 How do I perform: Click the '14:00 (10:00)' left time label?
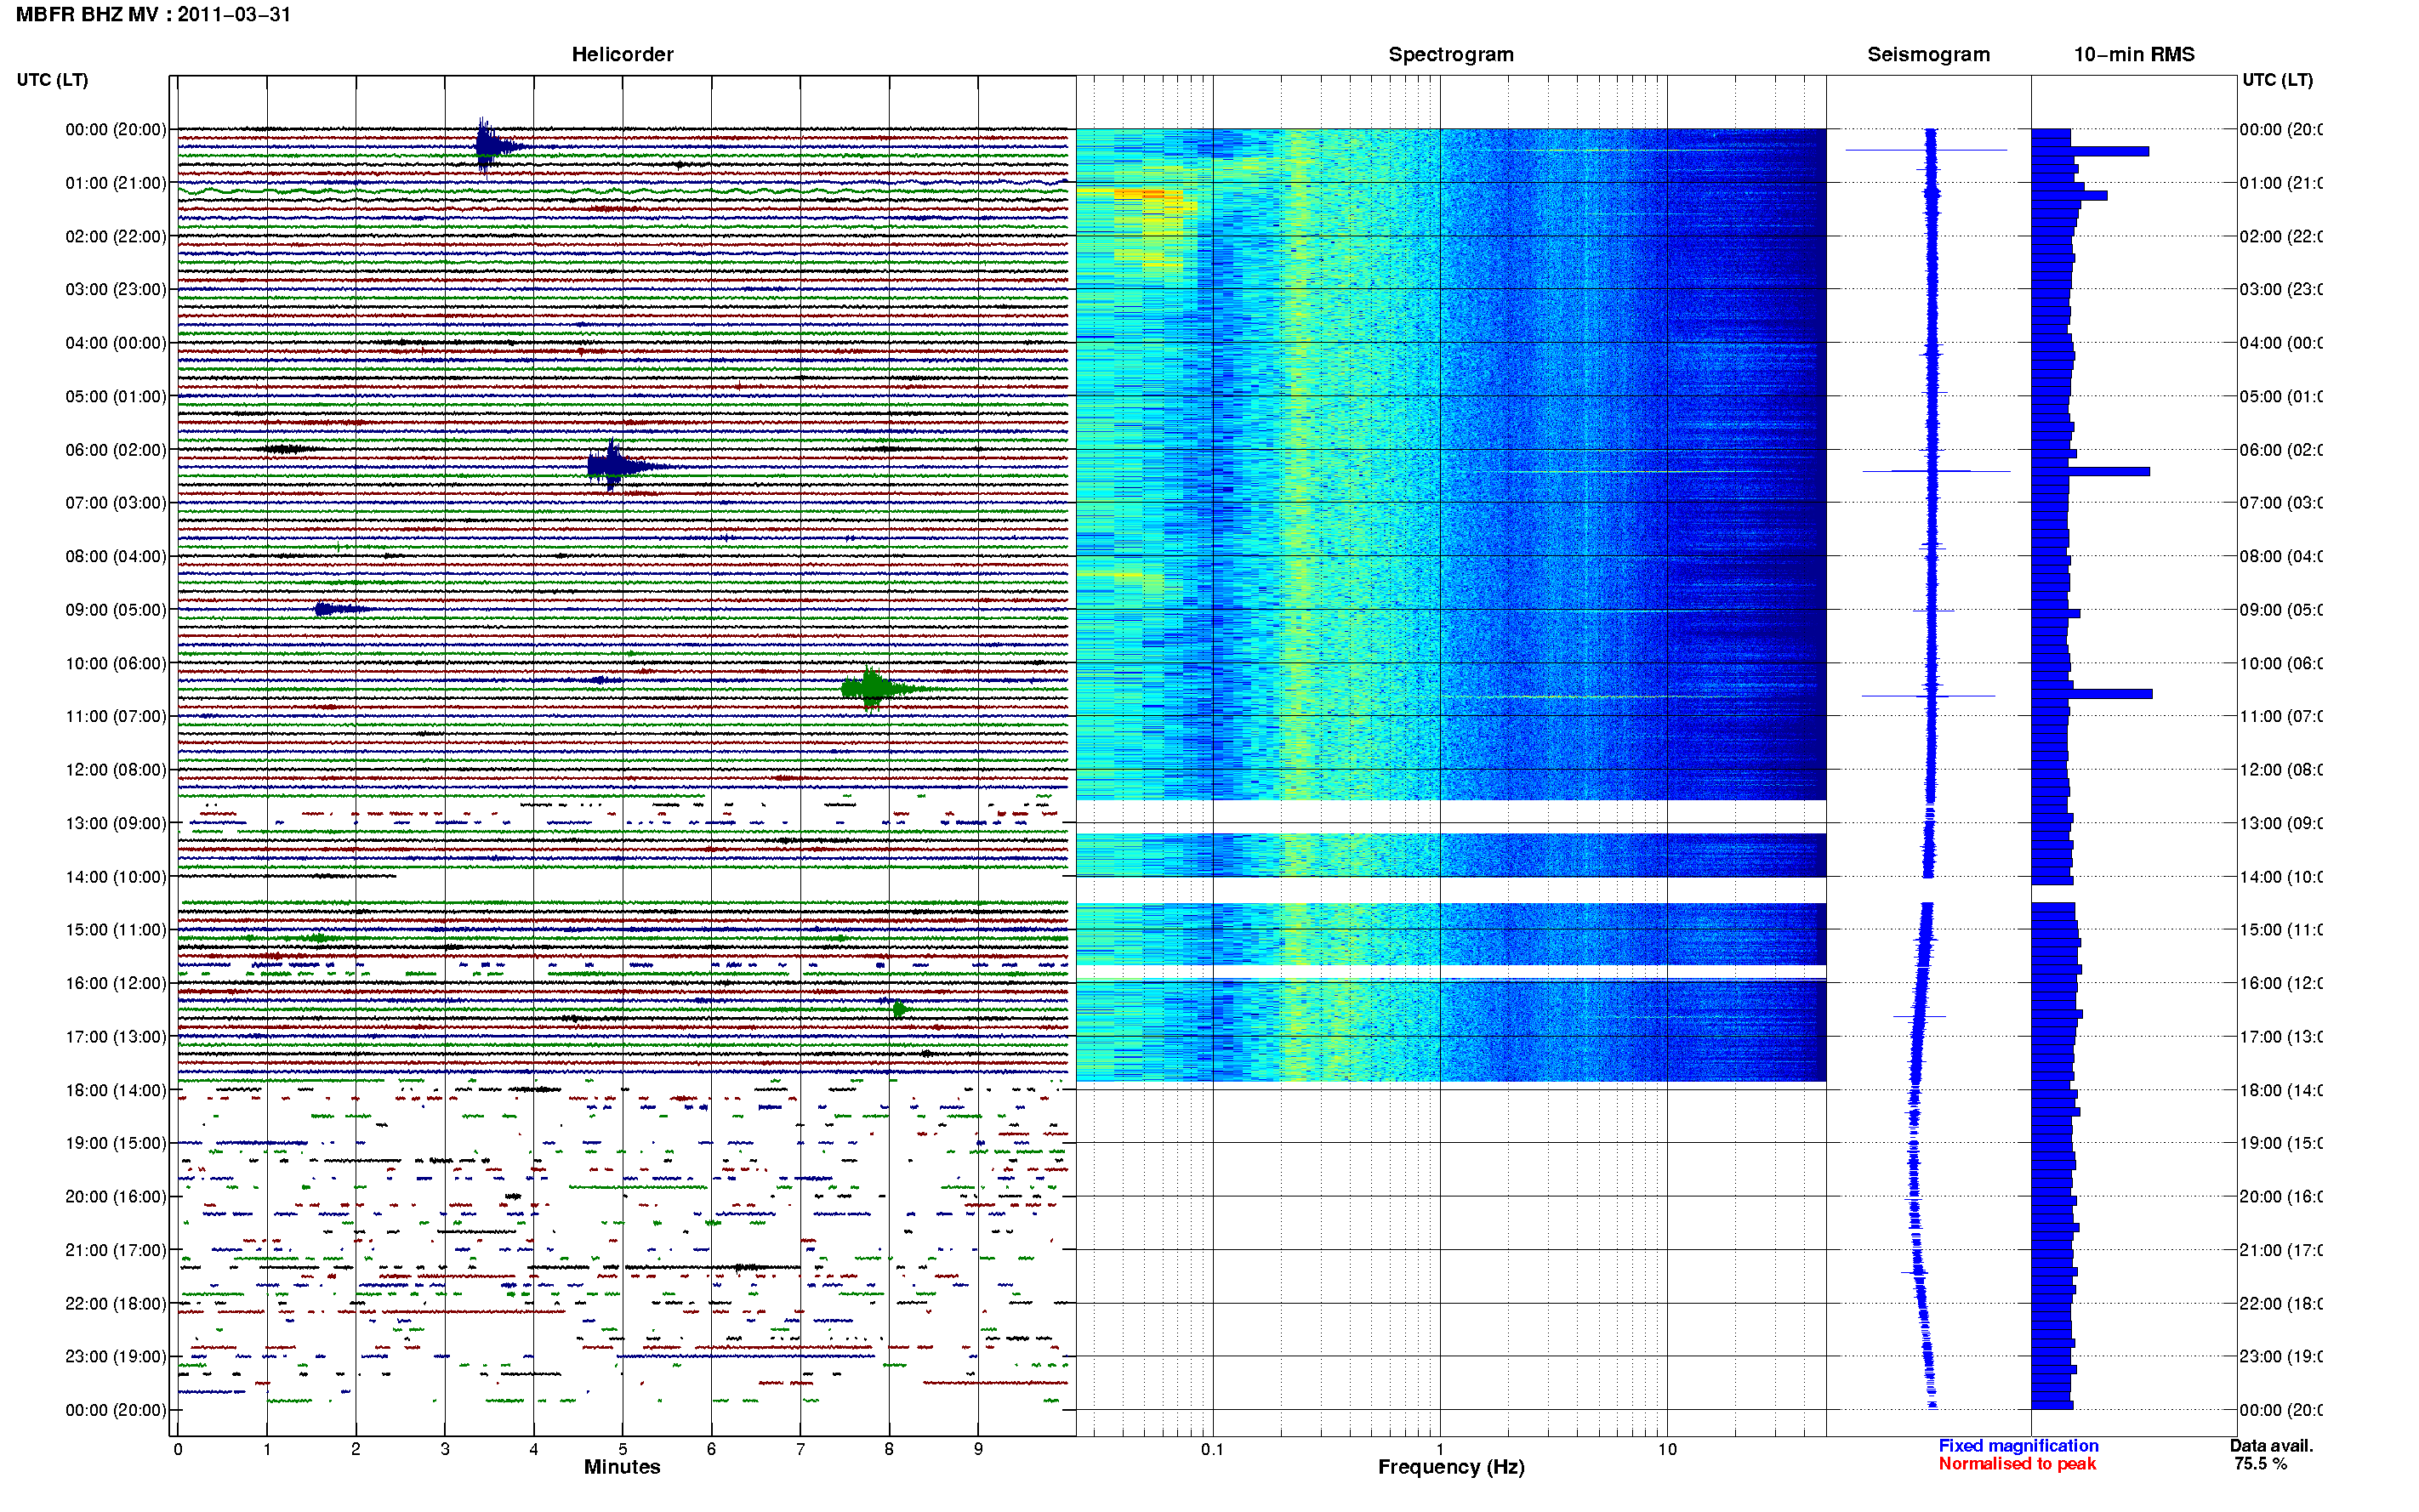pyautogui.click(x=115, y=877)
